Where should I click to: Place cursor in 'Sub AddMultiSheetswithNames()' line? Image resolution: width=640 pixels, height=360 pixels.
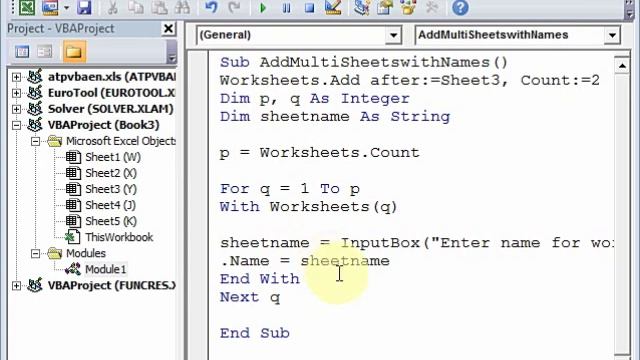pyautogui.click(x=364, y=62)
